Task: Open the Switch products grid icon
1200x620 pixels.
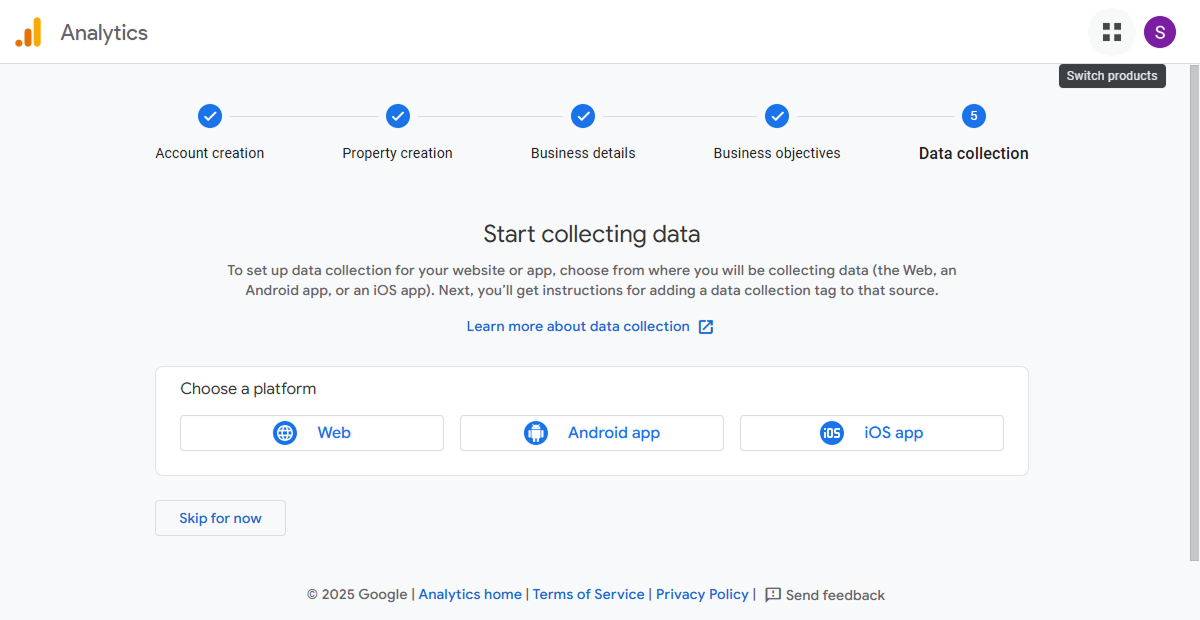Action: (x=1112, y=31)
